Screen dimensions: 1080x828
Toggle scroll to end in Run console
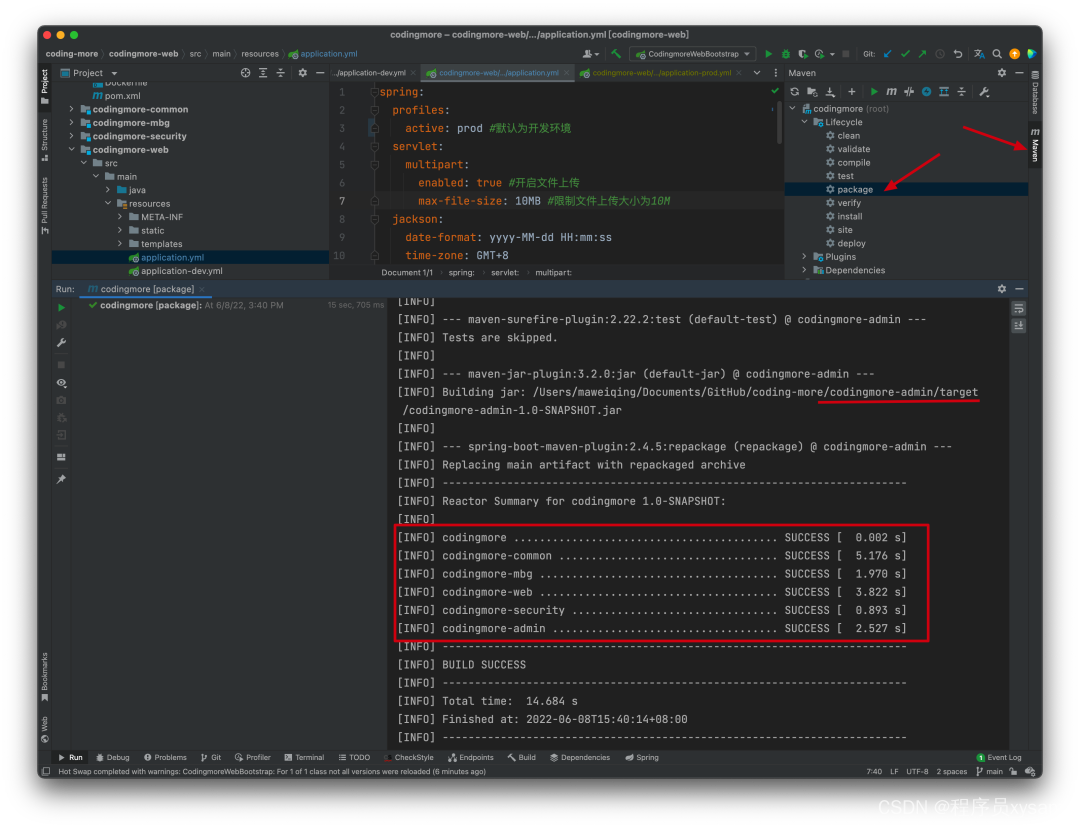(1019, 325)
